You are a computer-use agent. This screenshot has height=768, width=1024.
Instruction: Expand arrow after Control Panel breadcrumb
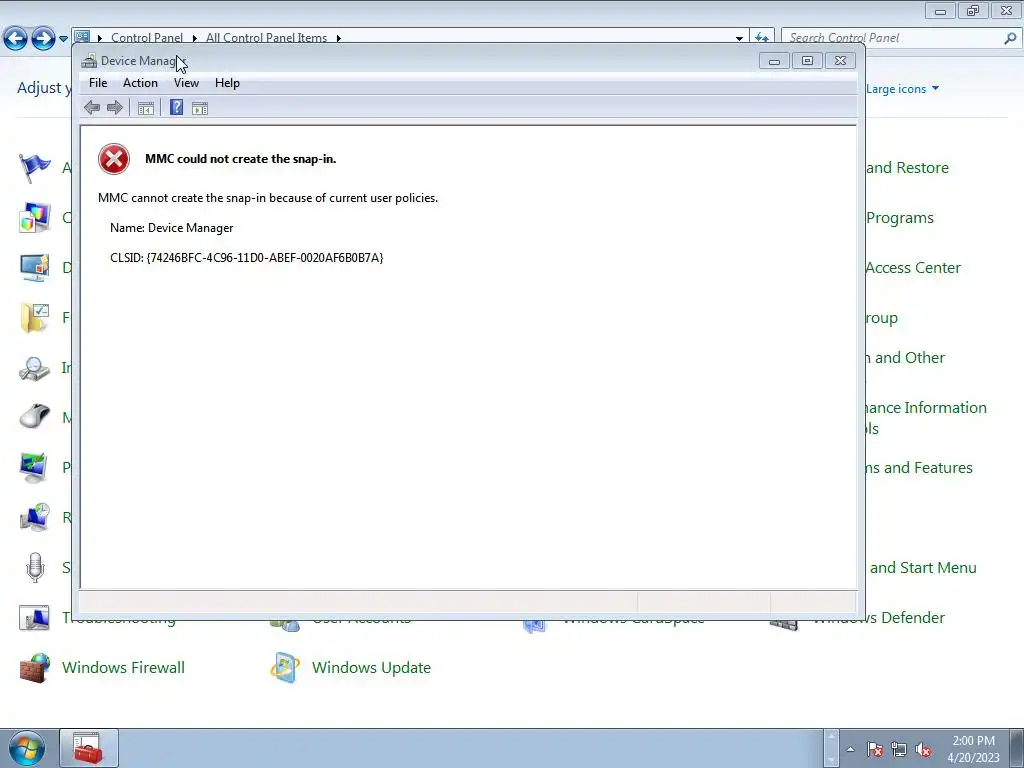pos(195,38)
